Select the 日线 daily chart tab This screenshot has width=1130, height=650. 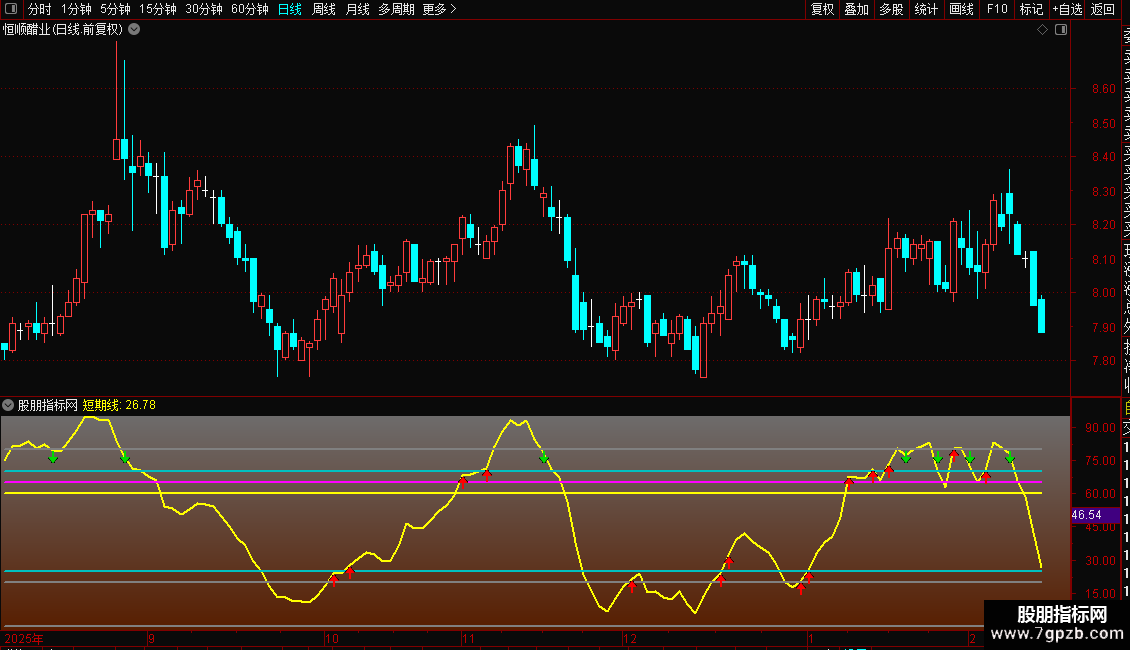tap(290, 9)
